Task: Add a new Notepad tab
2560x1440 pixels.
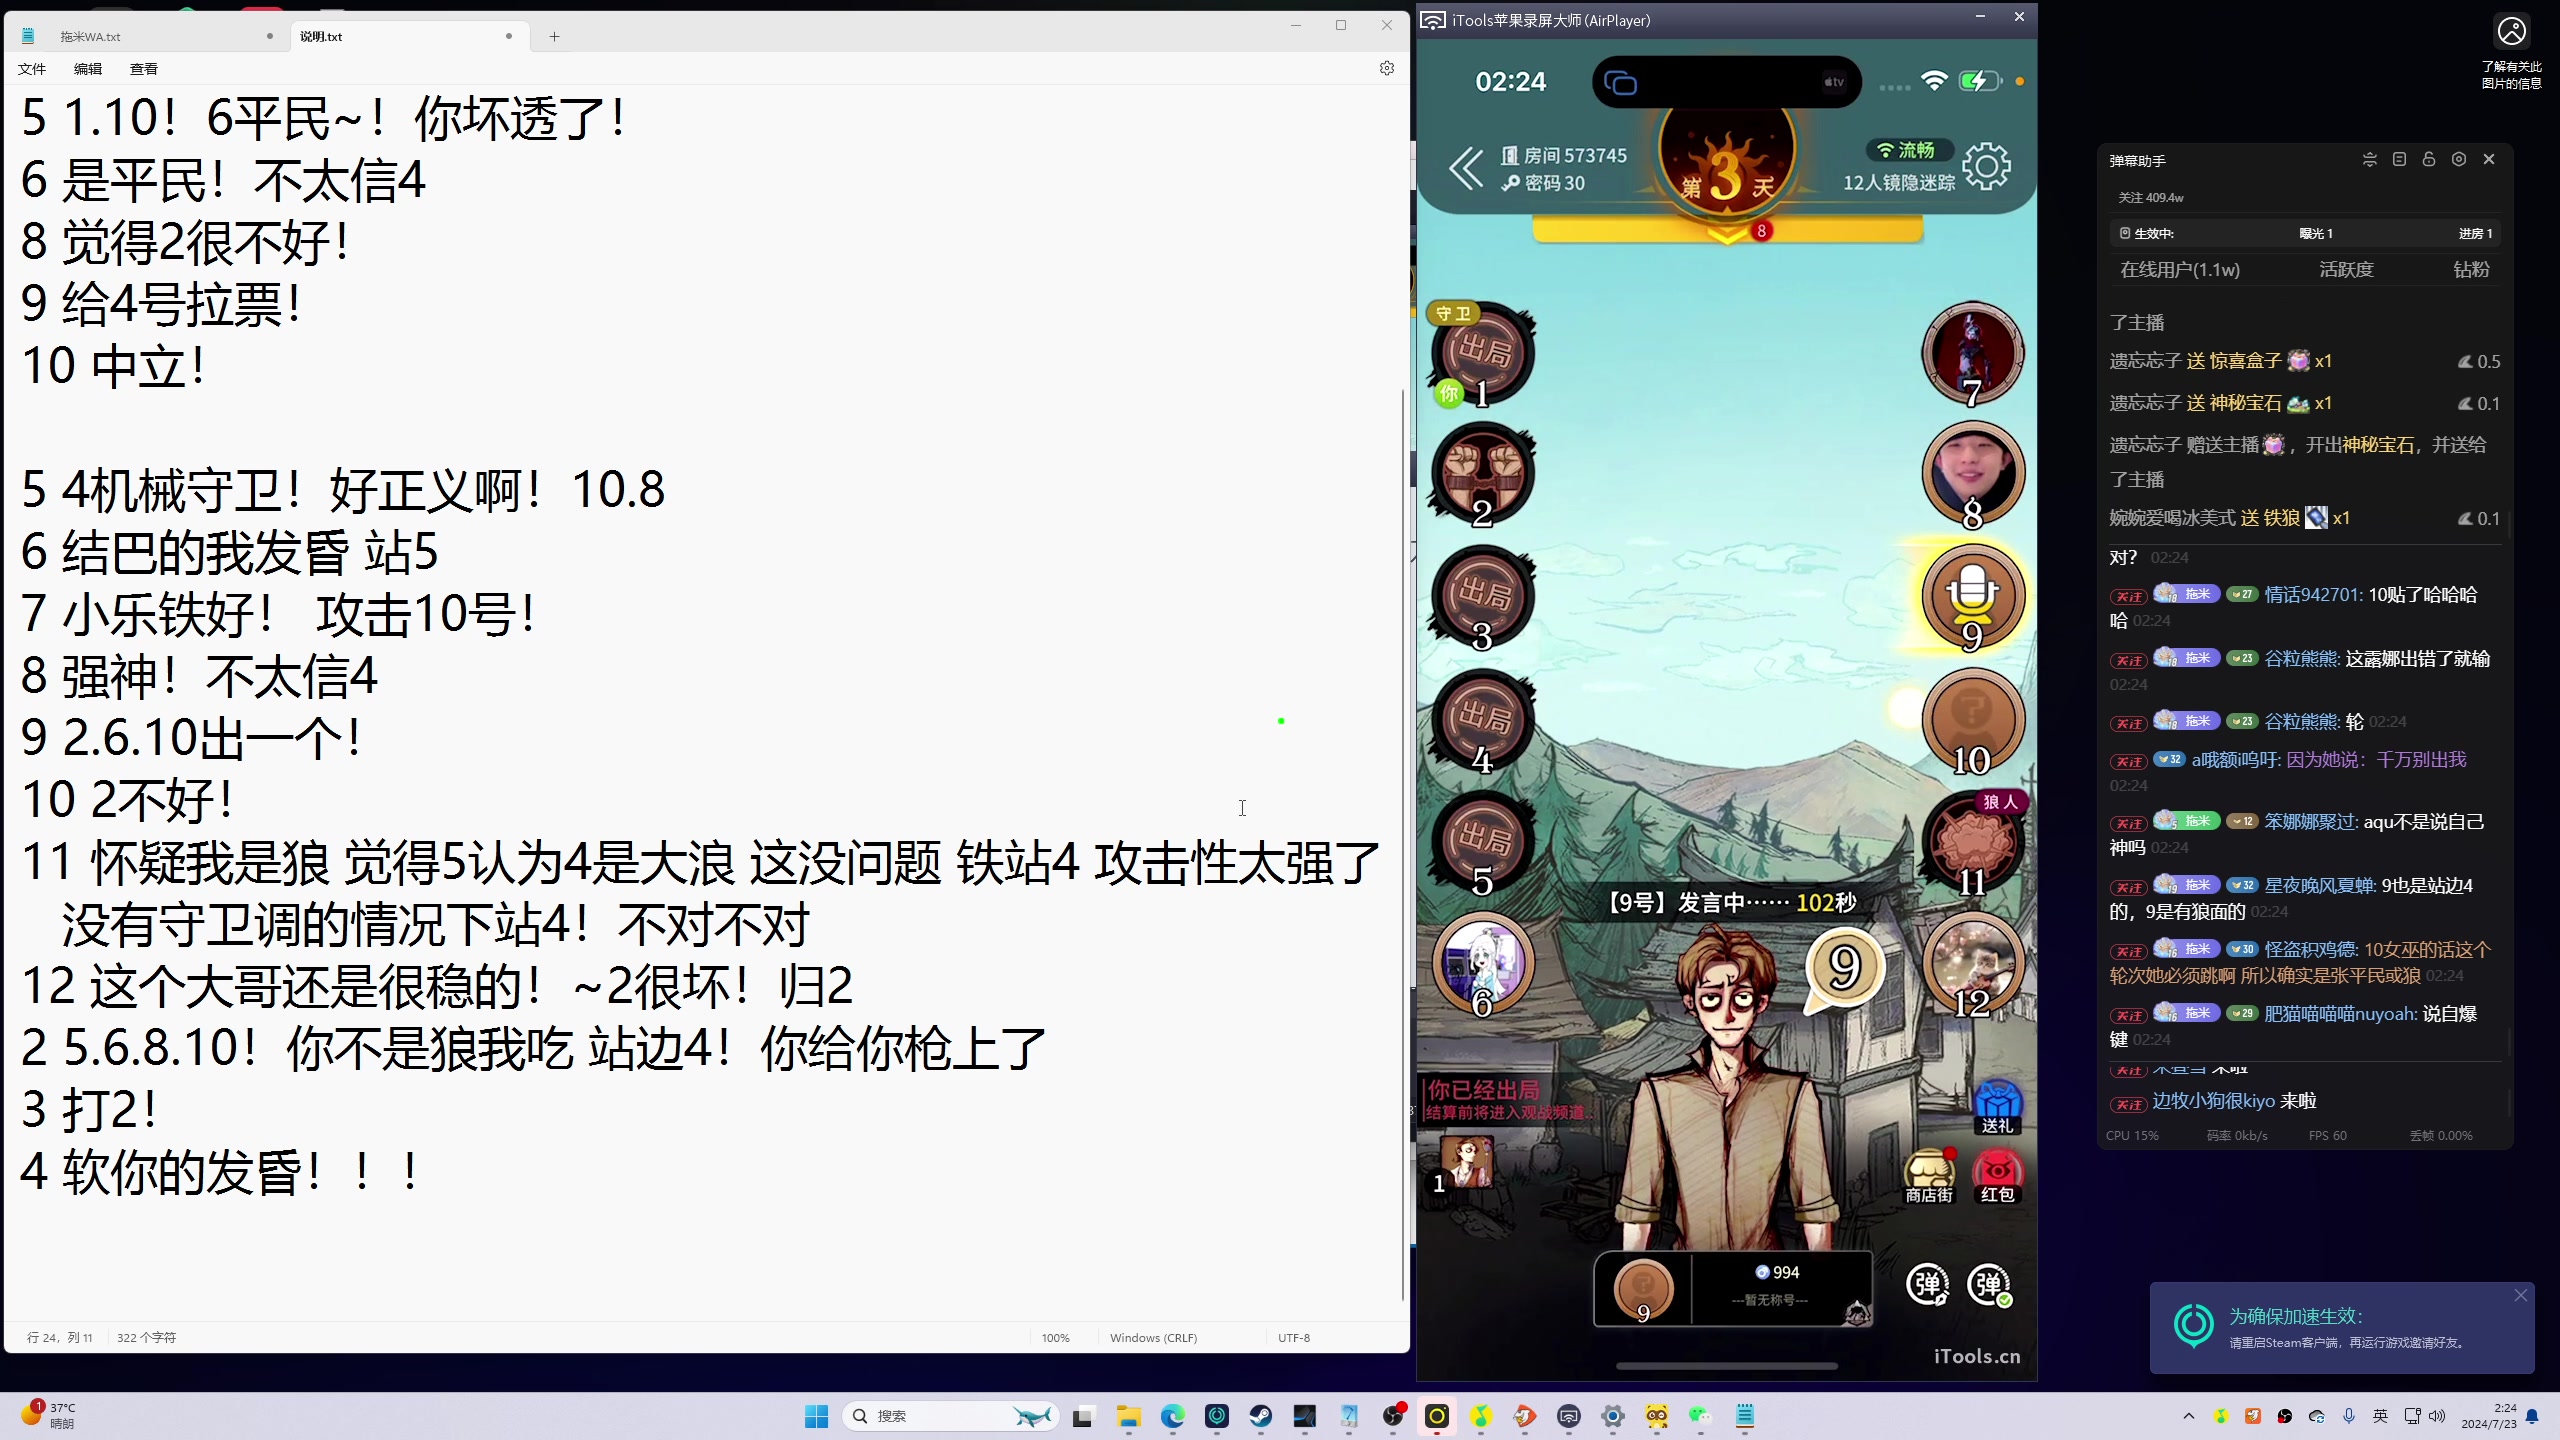Action: point(554,36)
